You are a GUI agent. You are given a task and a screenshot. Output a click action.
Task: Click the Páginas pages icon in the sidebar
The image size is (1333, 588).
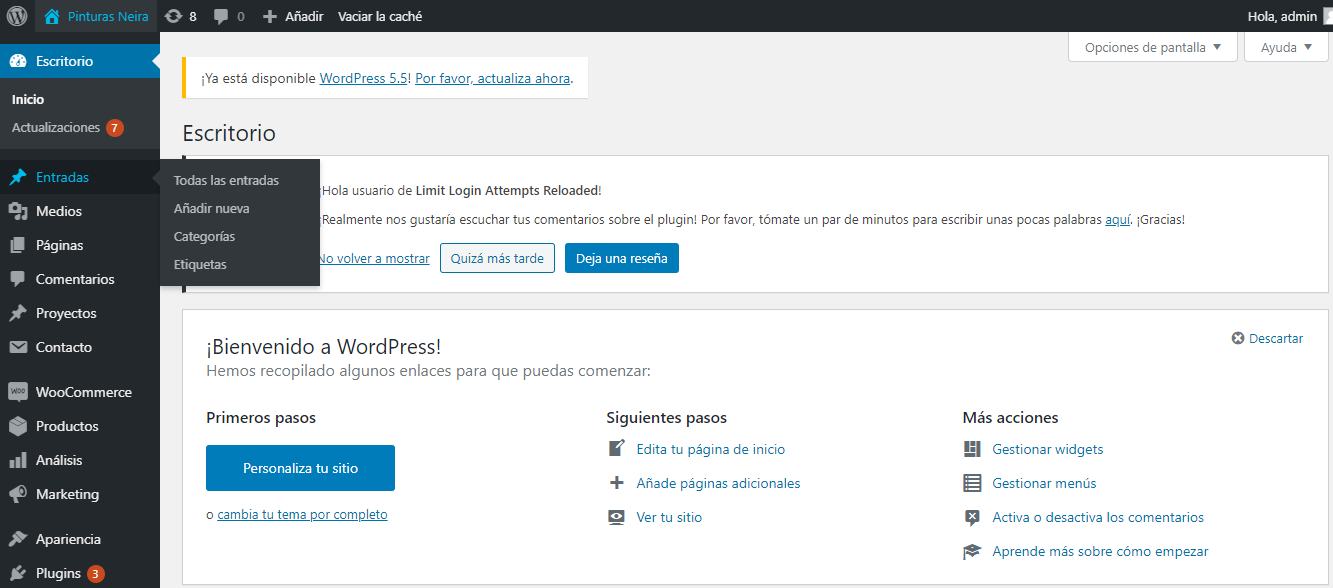click(18, 245)
